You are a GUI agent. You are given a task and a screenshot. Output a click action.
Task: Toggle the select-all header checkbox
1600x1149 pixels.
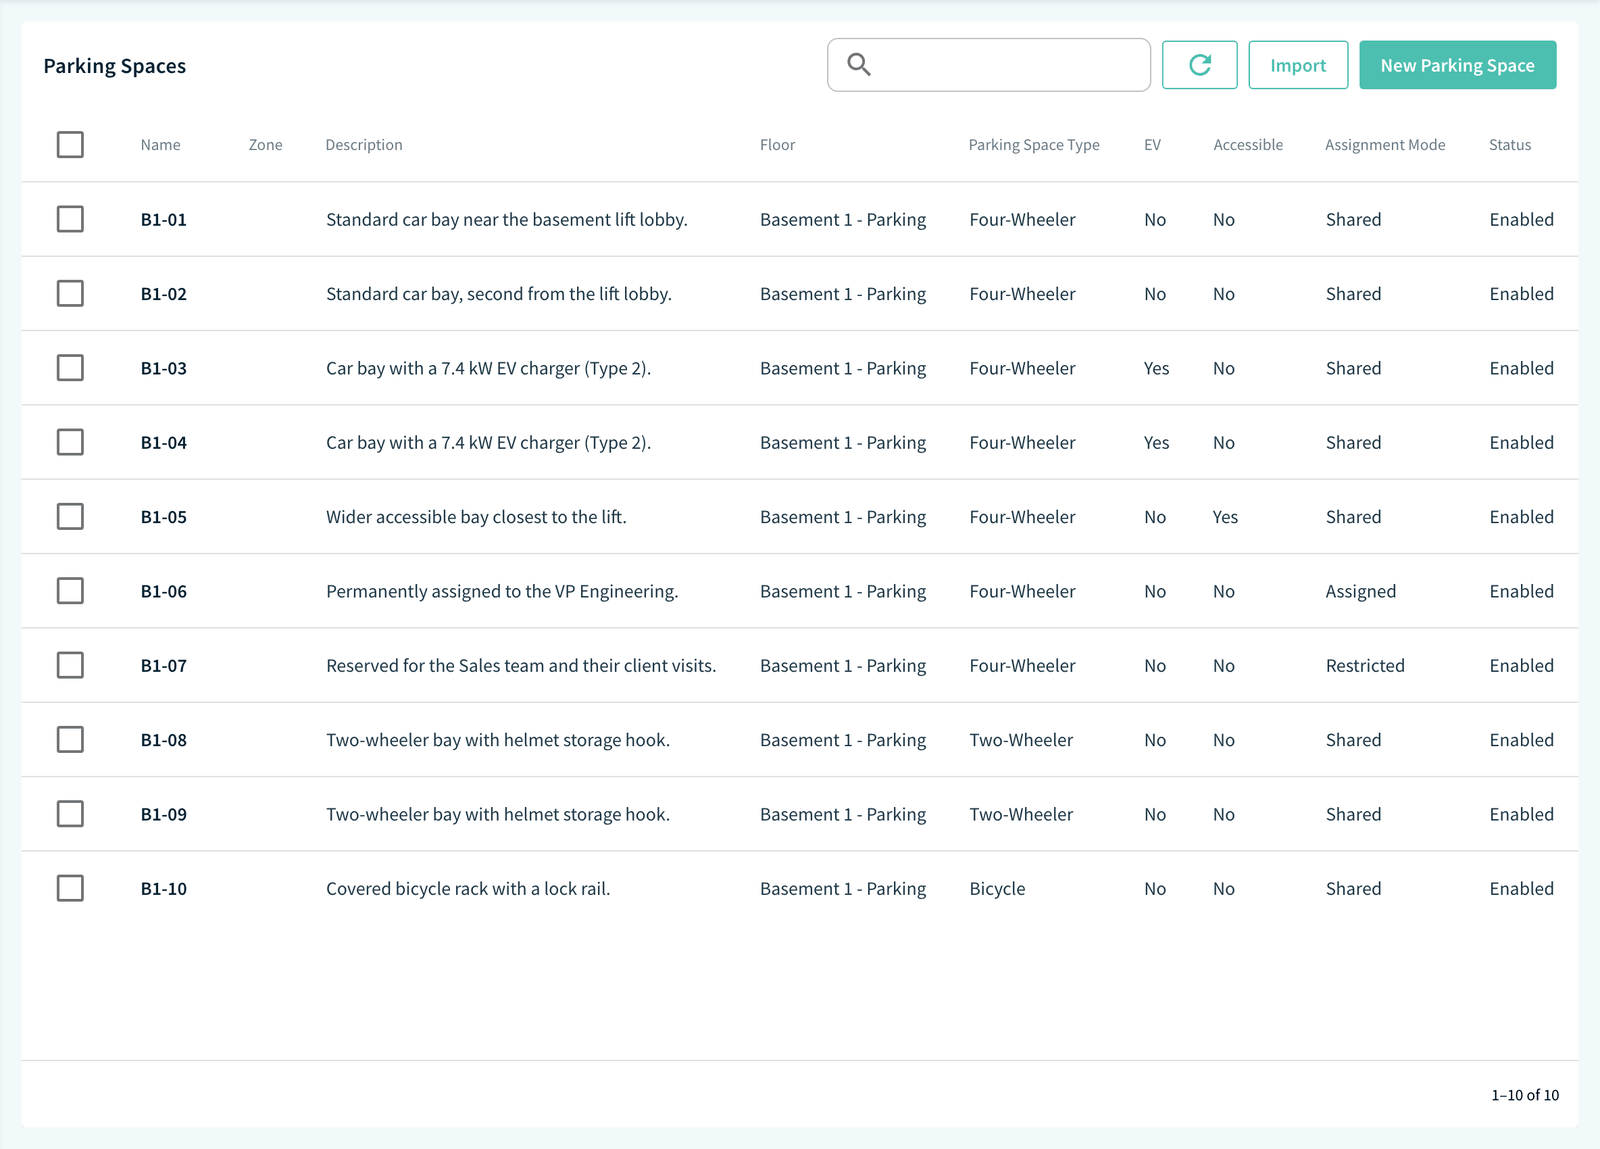(70, 145)
